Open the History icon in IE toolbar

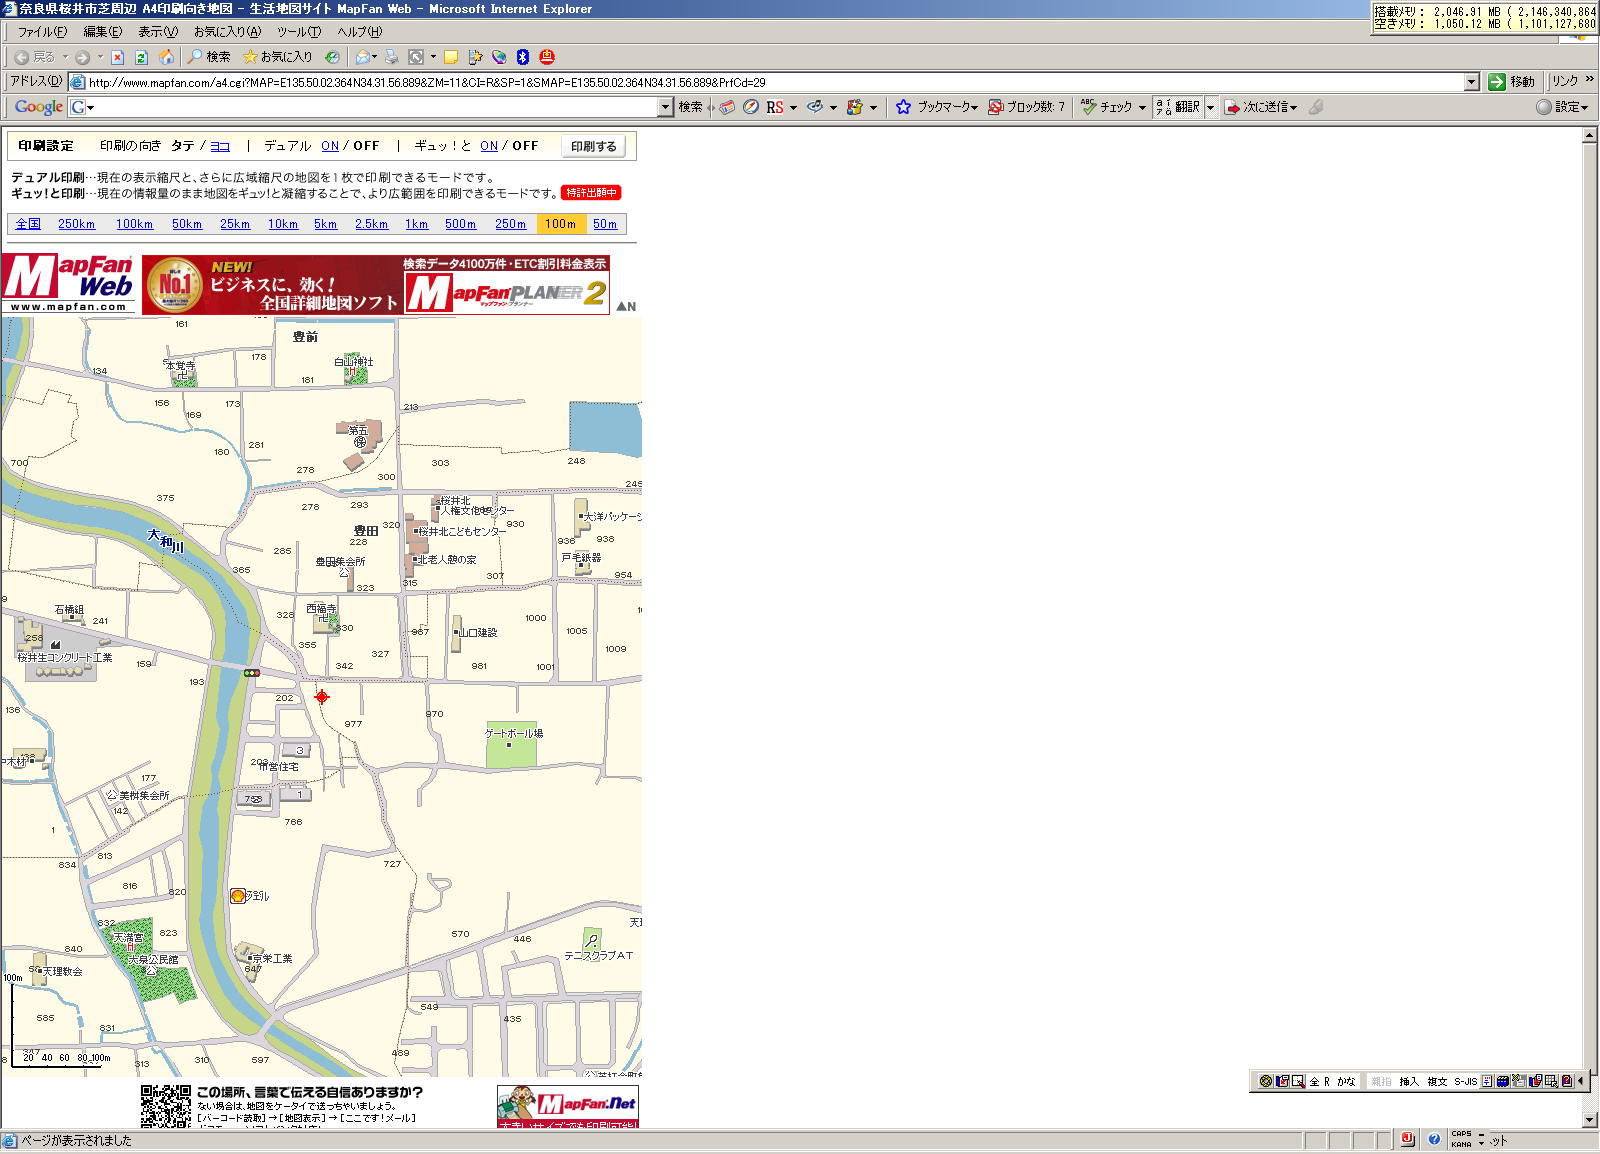[x=332, y=57]
